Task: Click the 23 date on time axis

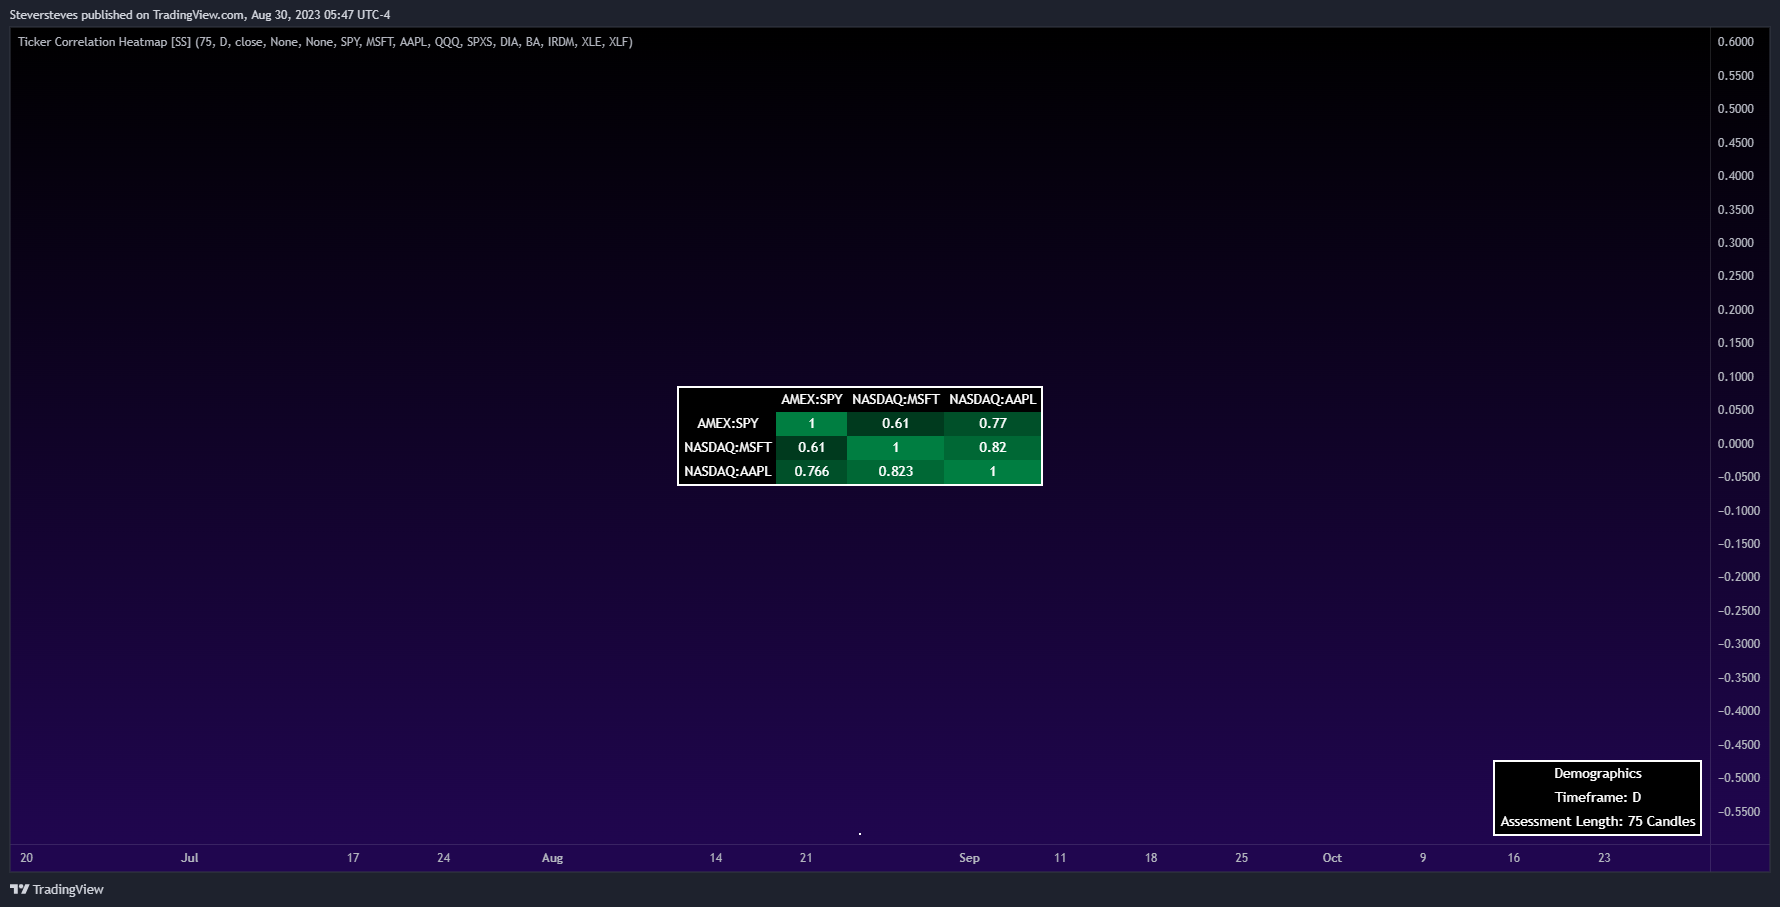Action: pos(1604,858)
